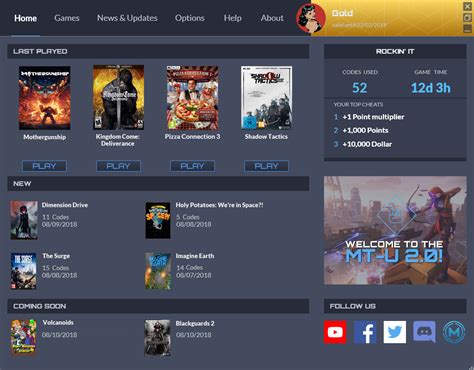Select the Imagine Earth title link
The height and width of the screenshot is (370, 474).
pyautogui.click(x=195, y=256)
